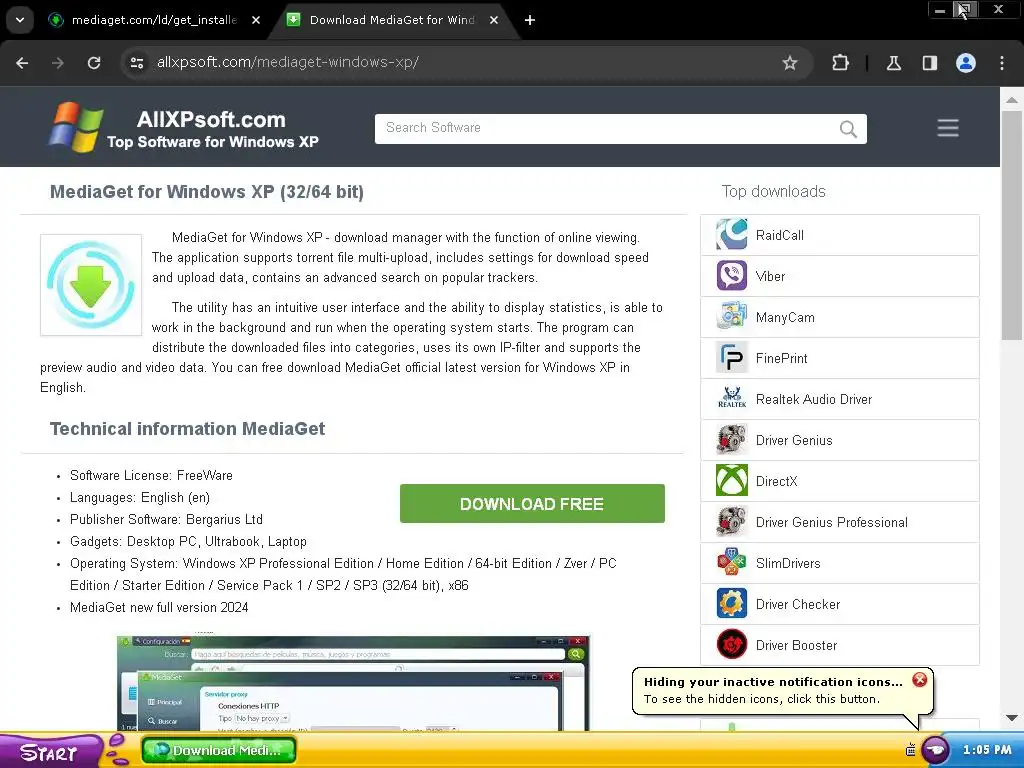Click 'Publisher Software: Bergarius Ltd' text

166,519
